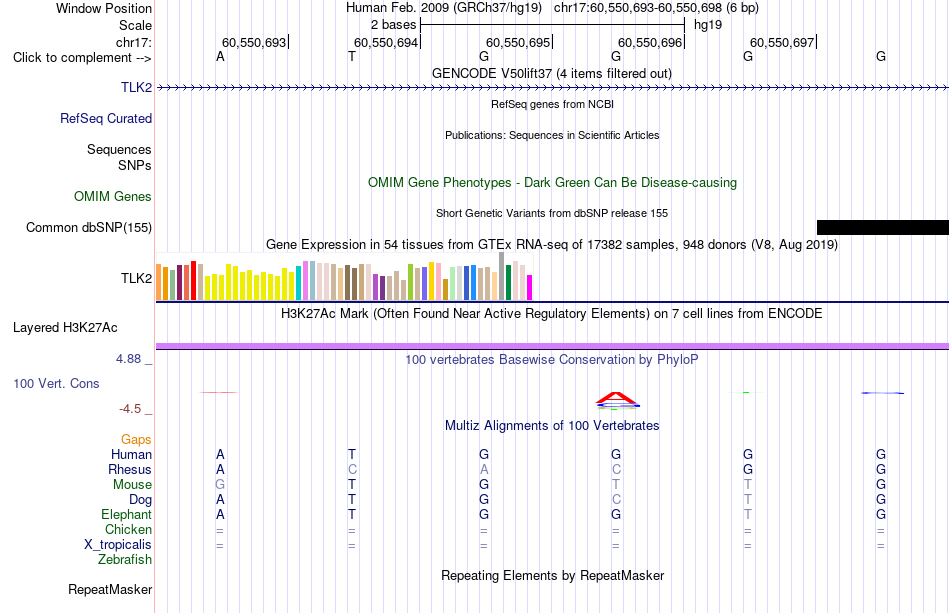This screenshot has height=613, width=950.
Task: Click base T in the complement sequence row
Action: pos(352,56)
